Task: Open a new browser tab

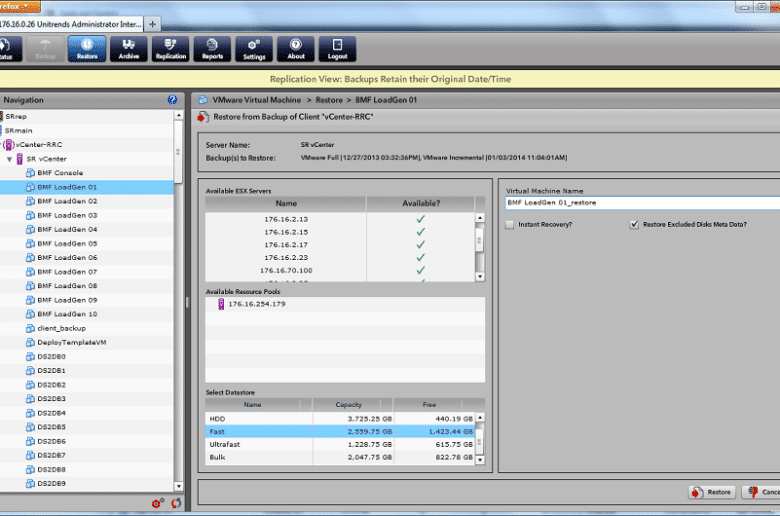Action: pos(153,24)
